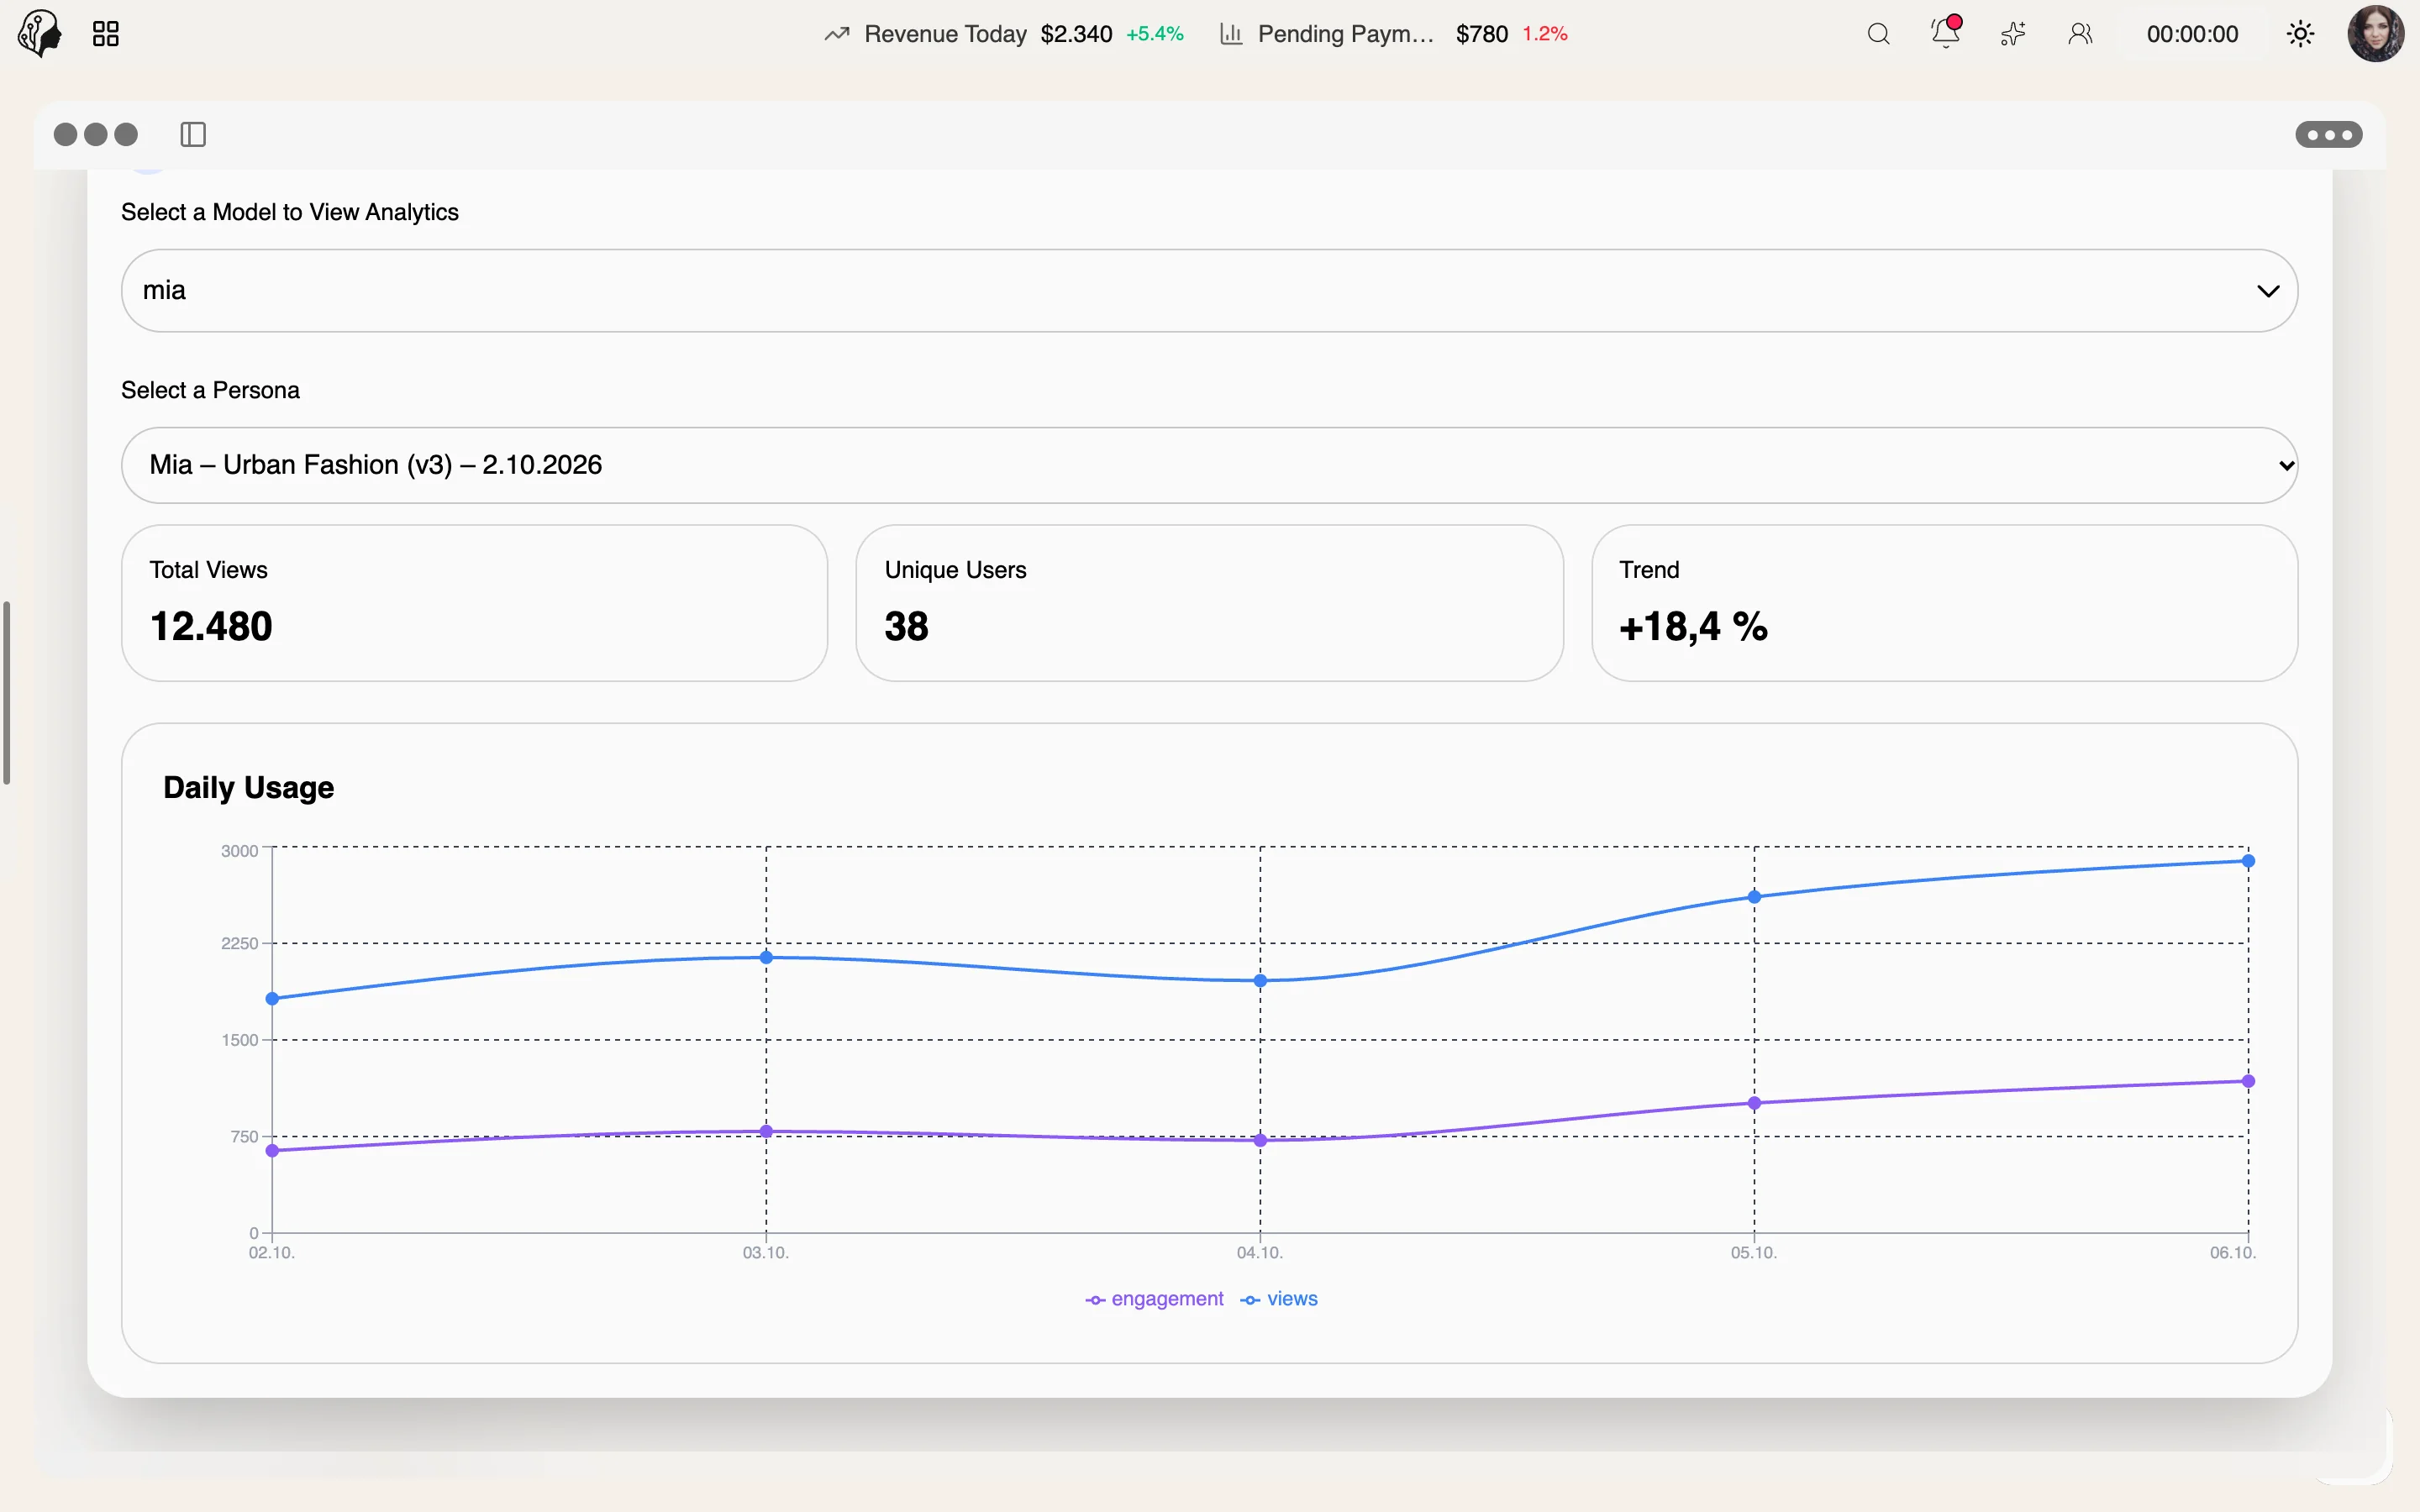Screen dimensions: 2420x1512
Task: Click the page scrollbar handle at left edge
Action: 6,693
